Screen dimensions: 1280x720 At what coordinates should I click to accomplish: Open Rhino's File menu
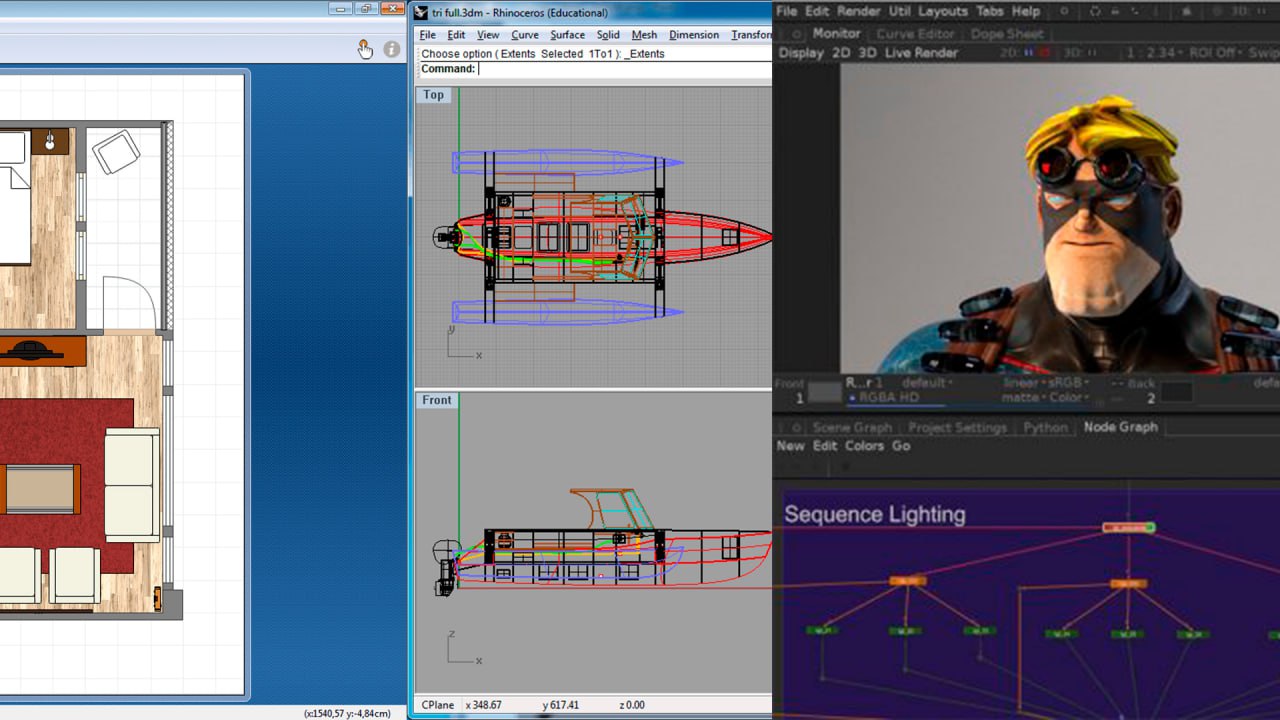tap(428, 35)
